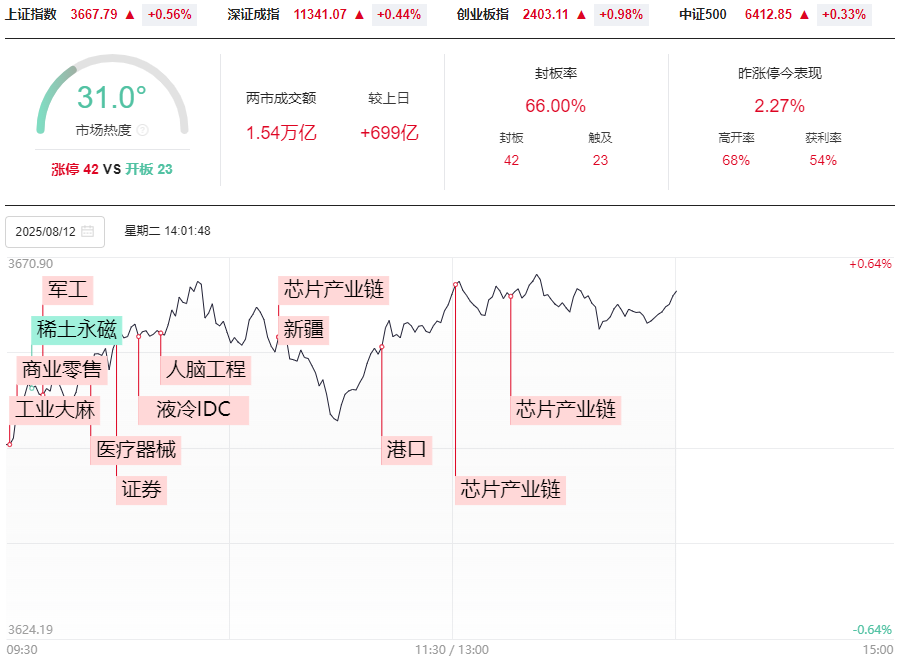Click the 证券 sector tag
This screenshot has height=665, width=902.
coord(141,490)
